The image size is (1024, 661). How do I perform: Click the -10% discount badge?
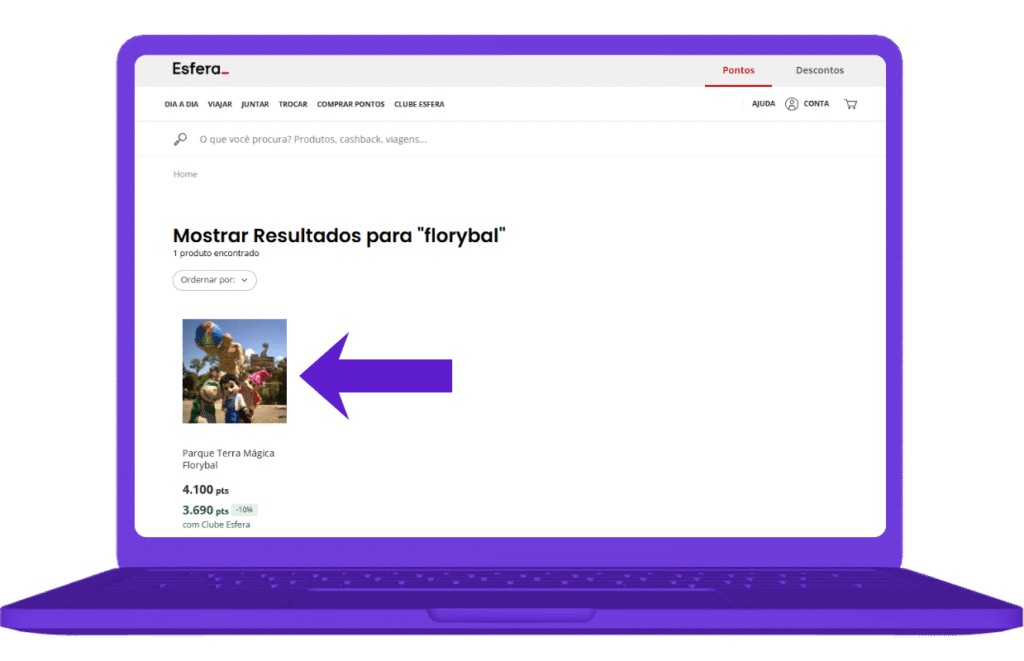coord(244,510)
